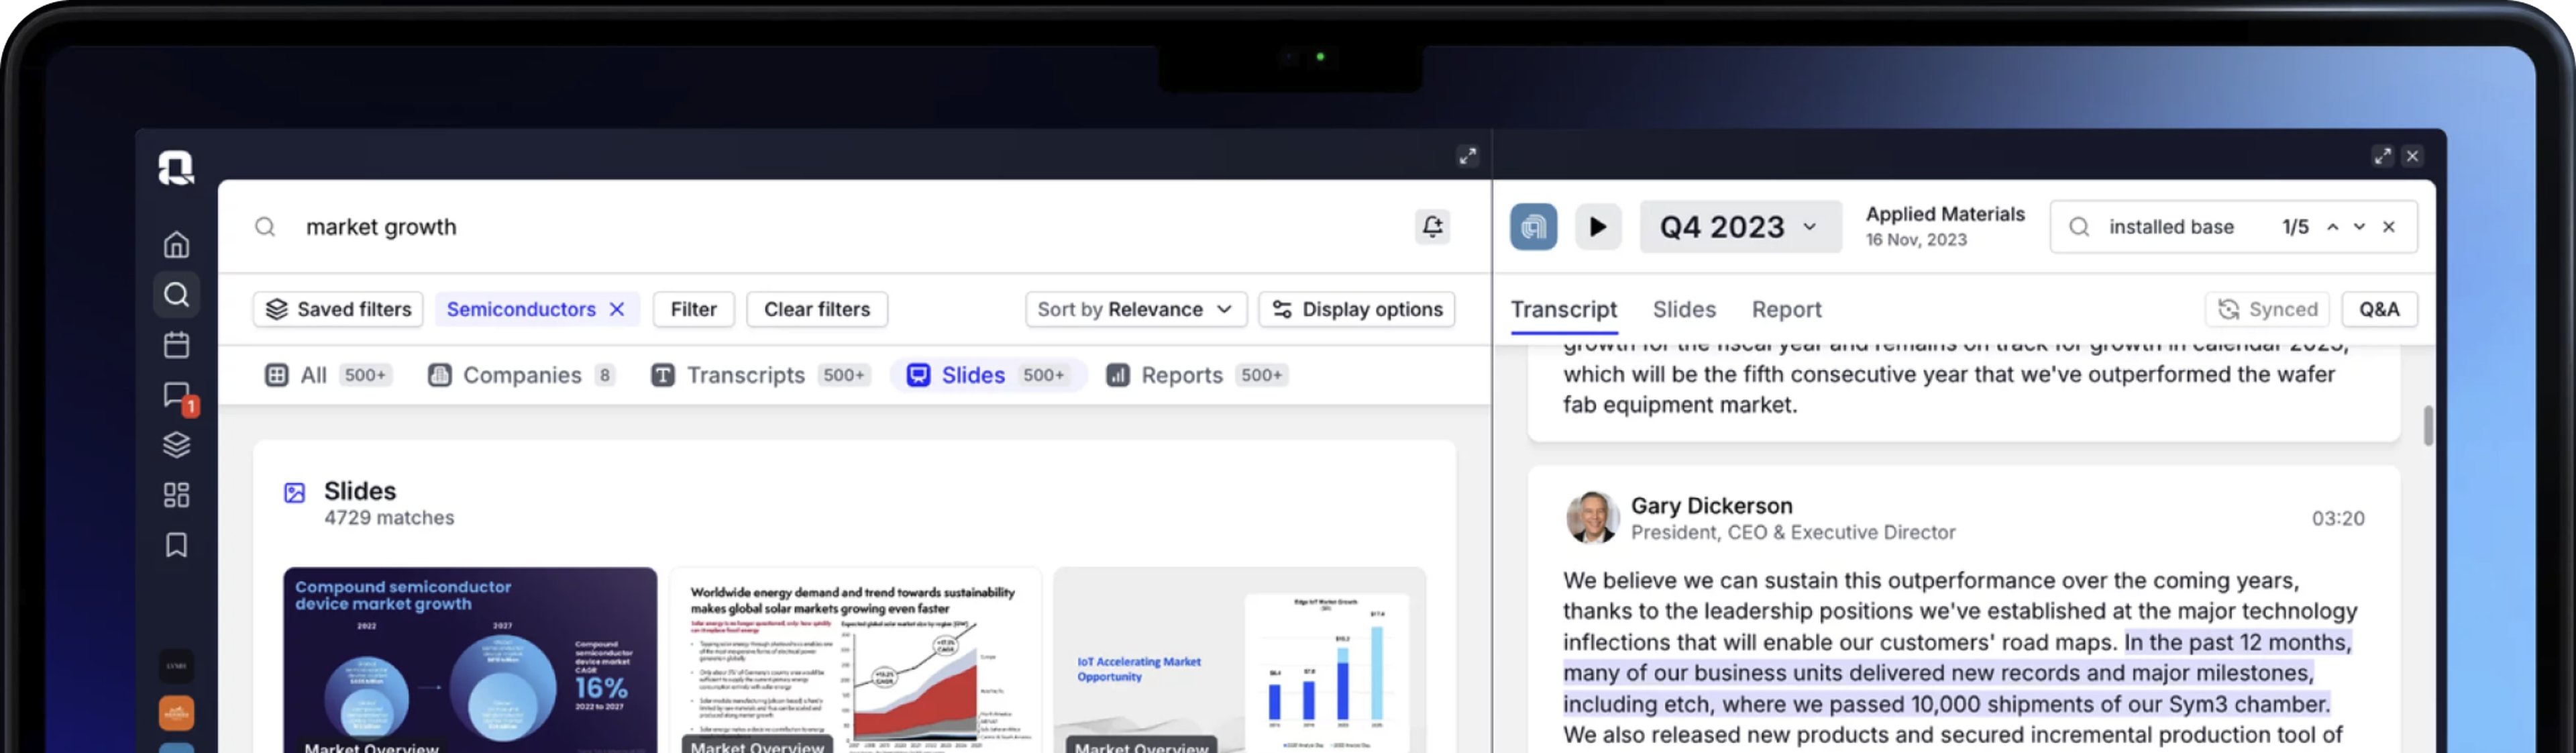2576x753 pixels.
Task: Switch to Report tab in right panel
Action: pos(1786,310)
